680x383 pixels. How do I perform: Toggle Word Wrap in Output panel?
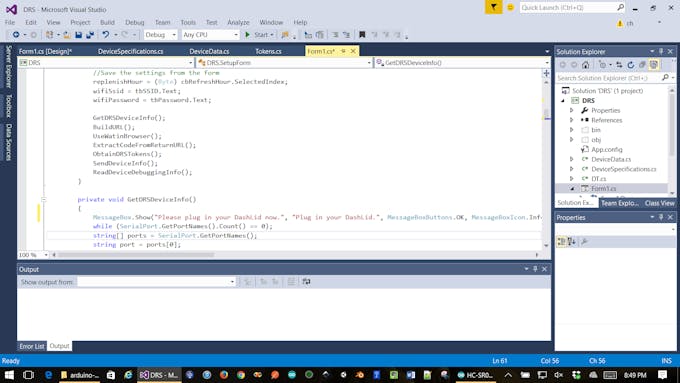(x=306, y=282)
